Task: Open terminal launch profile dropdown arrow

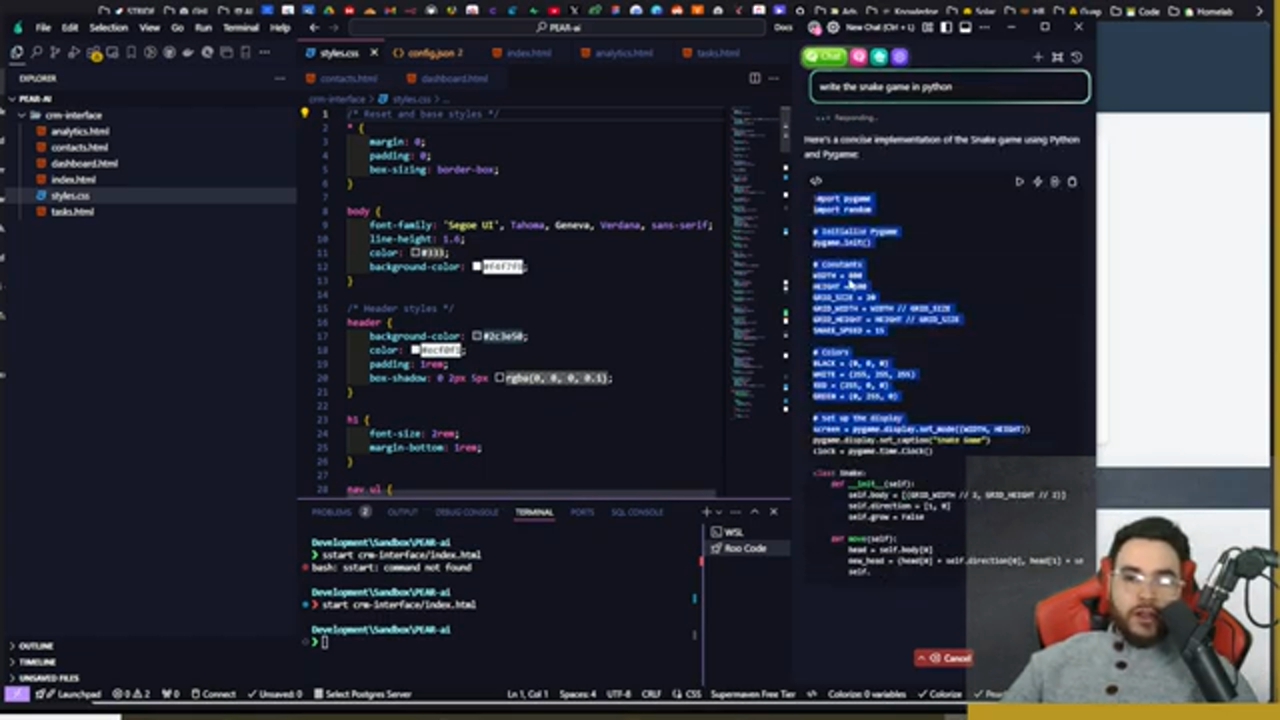Action: point(720,512)
